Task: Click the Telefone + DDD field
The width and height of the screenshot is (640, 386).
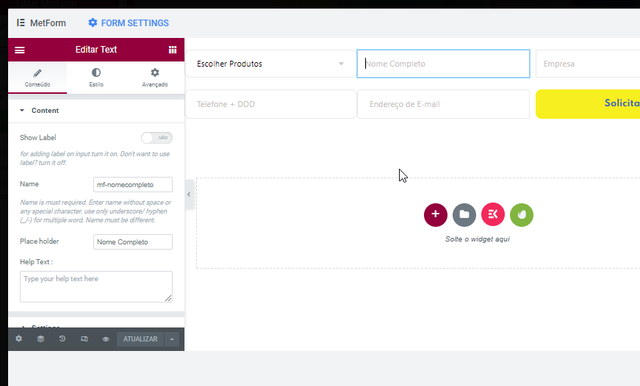Action: [270, 104]
